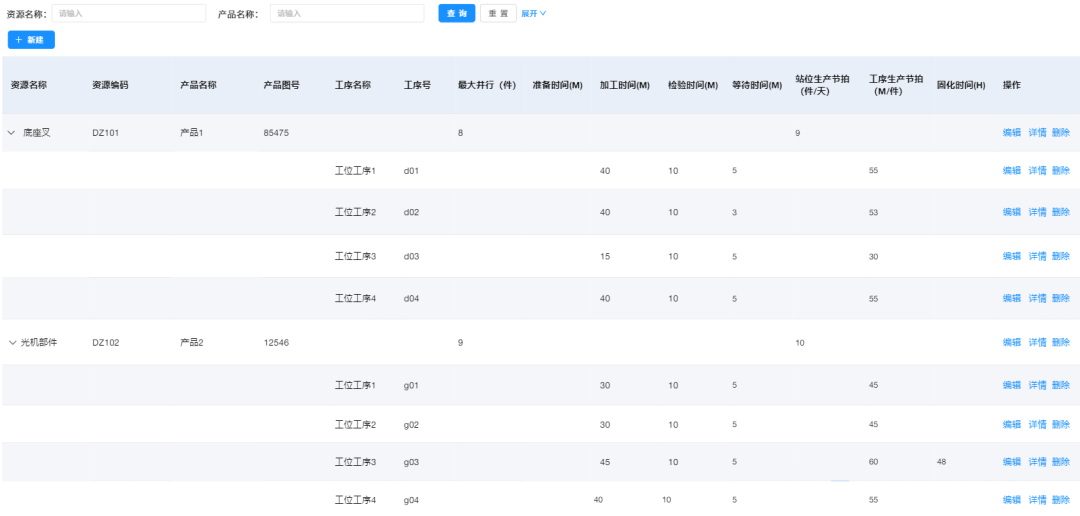
Task: Edit the d03 process row
Action: [x=1012, y=256]
